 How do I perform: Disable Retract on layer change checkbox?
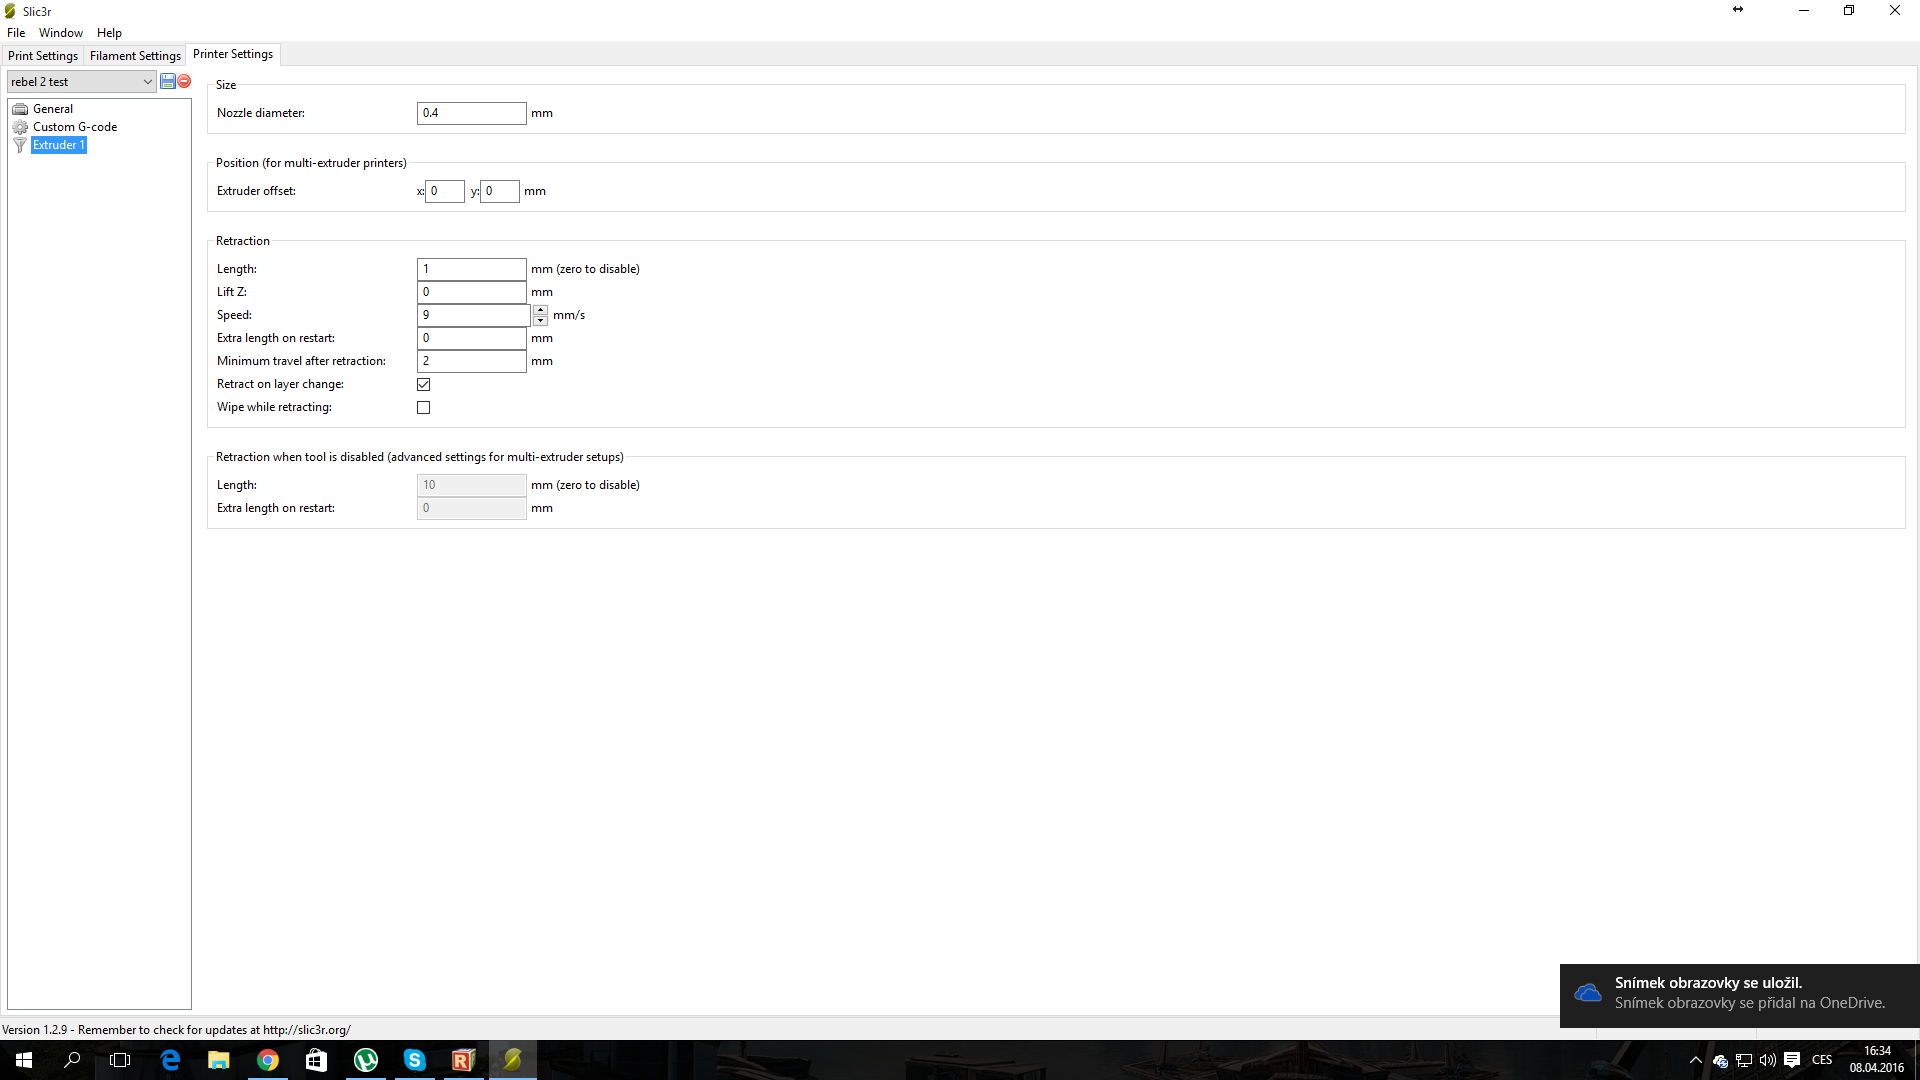point(424,384)
